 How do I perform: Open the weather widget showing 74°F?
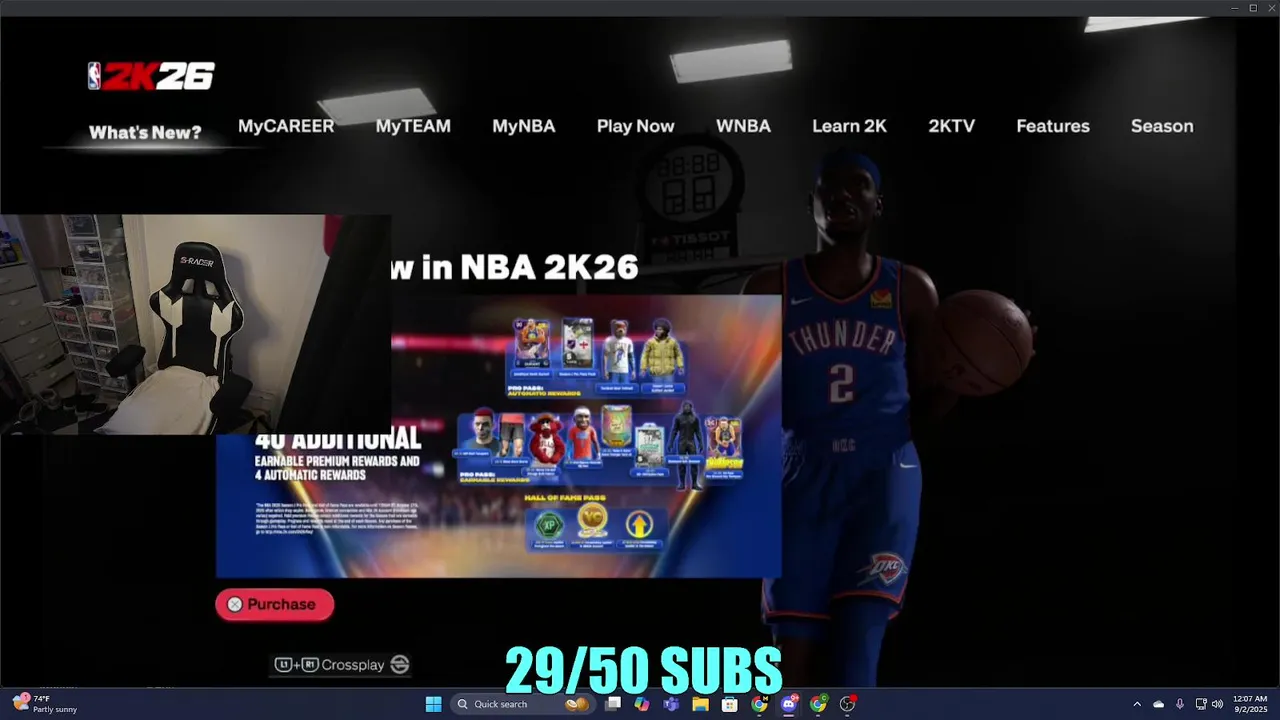tap(45, 704)
